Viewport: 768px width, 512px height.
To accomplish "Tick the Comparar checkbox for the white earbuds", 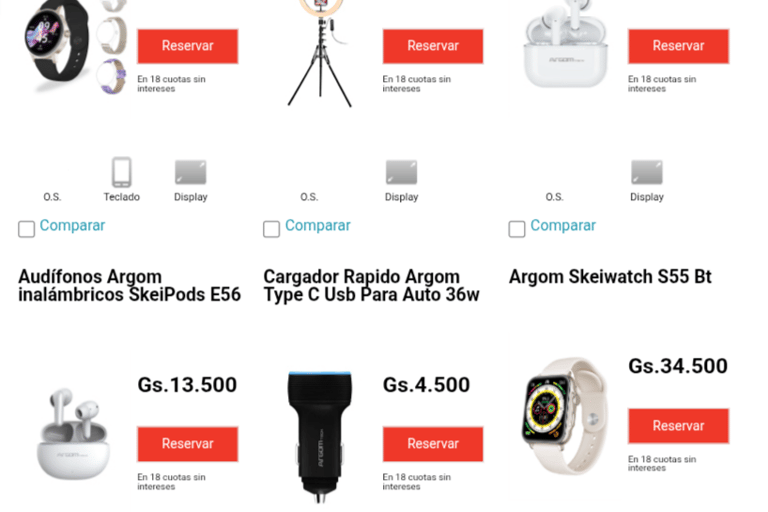I will pos(517,229).
